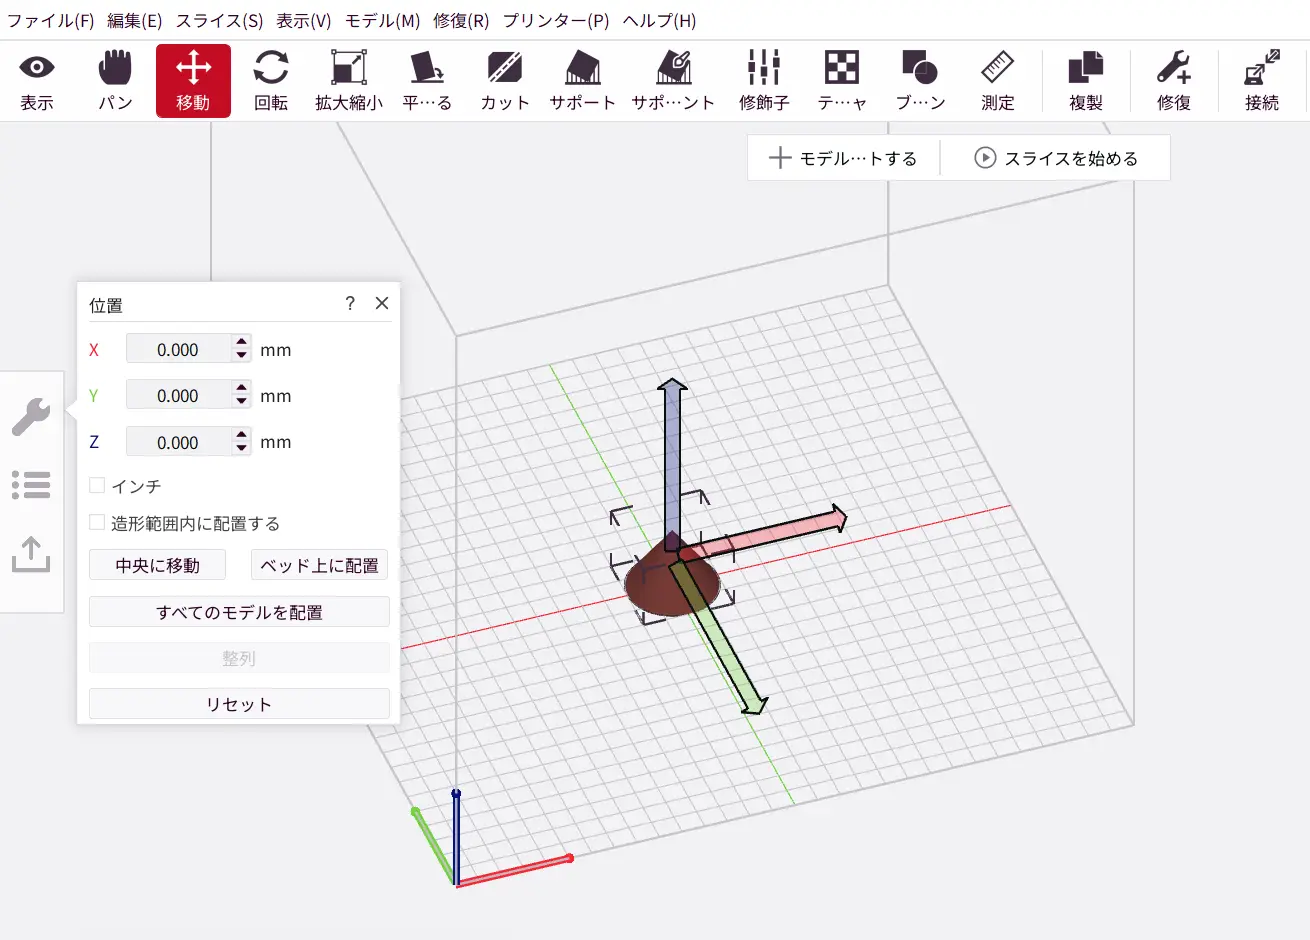Toggle the 造形範囲内に配置する checkbox
Image resolution: width=1310 pixels, height=940 pixels.
click(97, 523)
